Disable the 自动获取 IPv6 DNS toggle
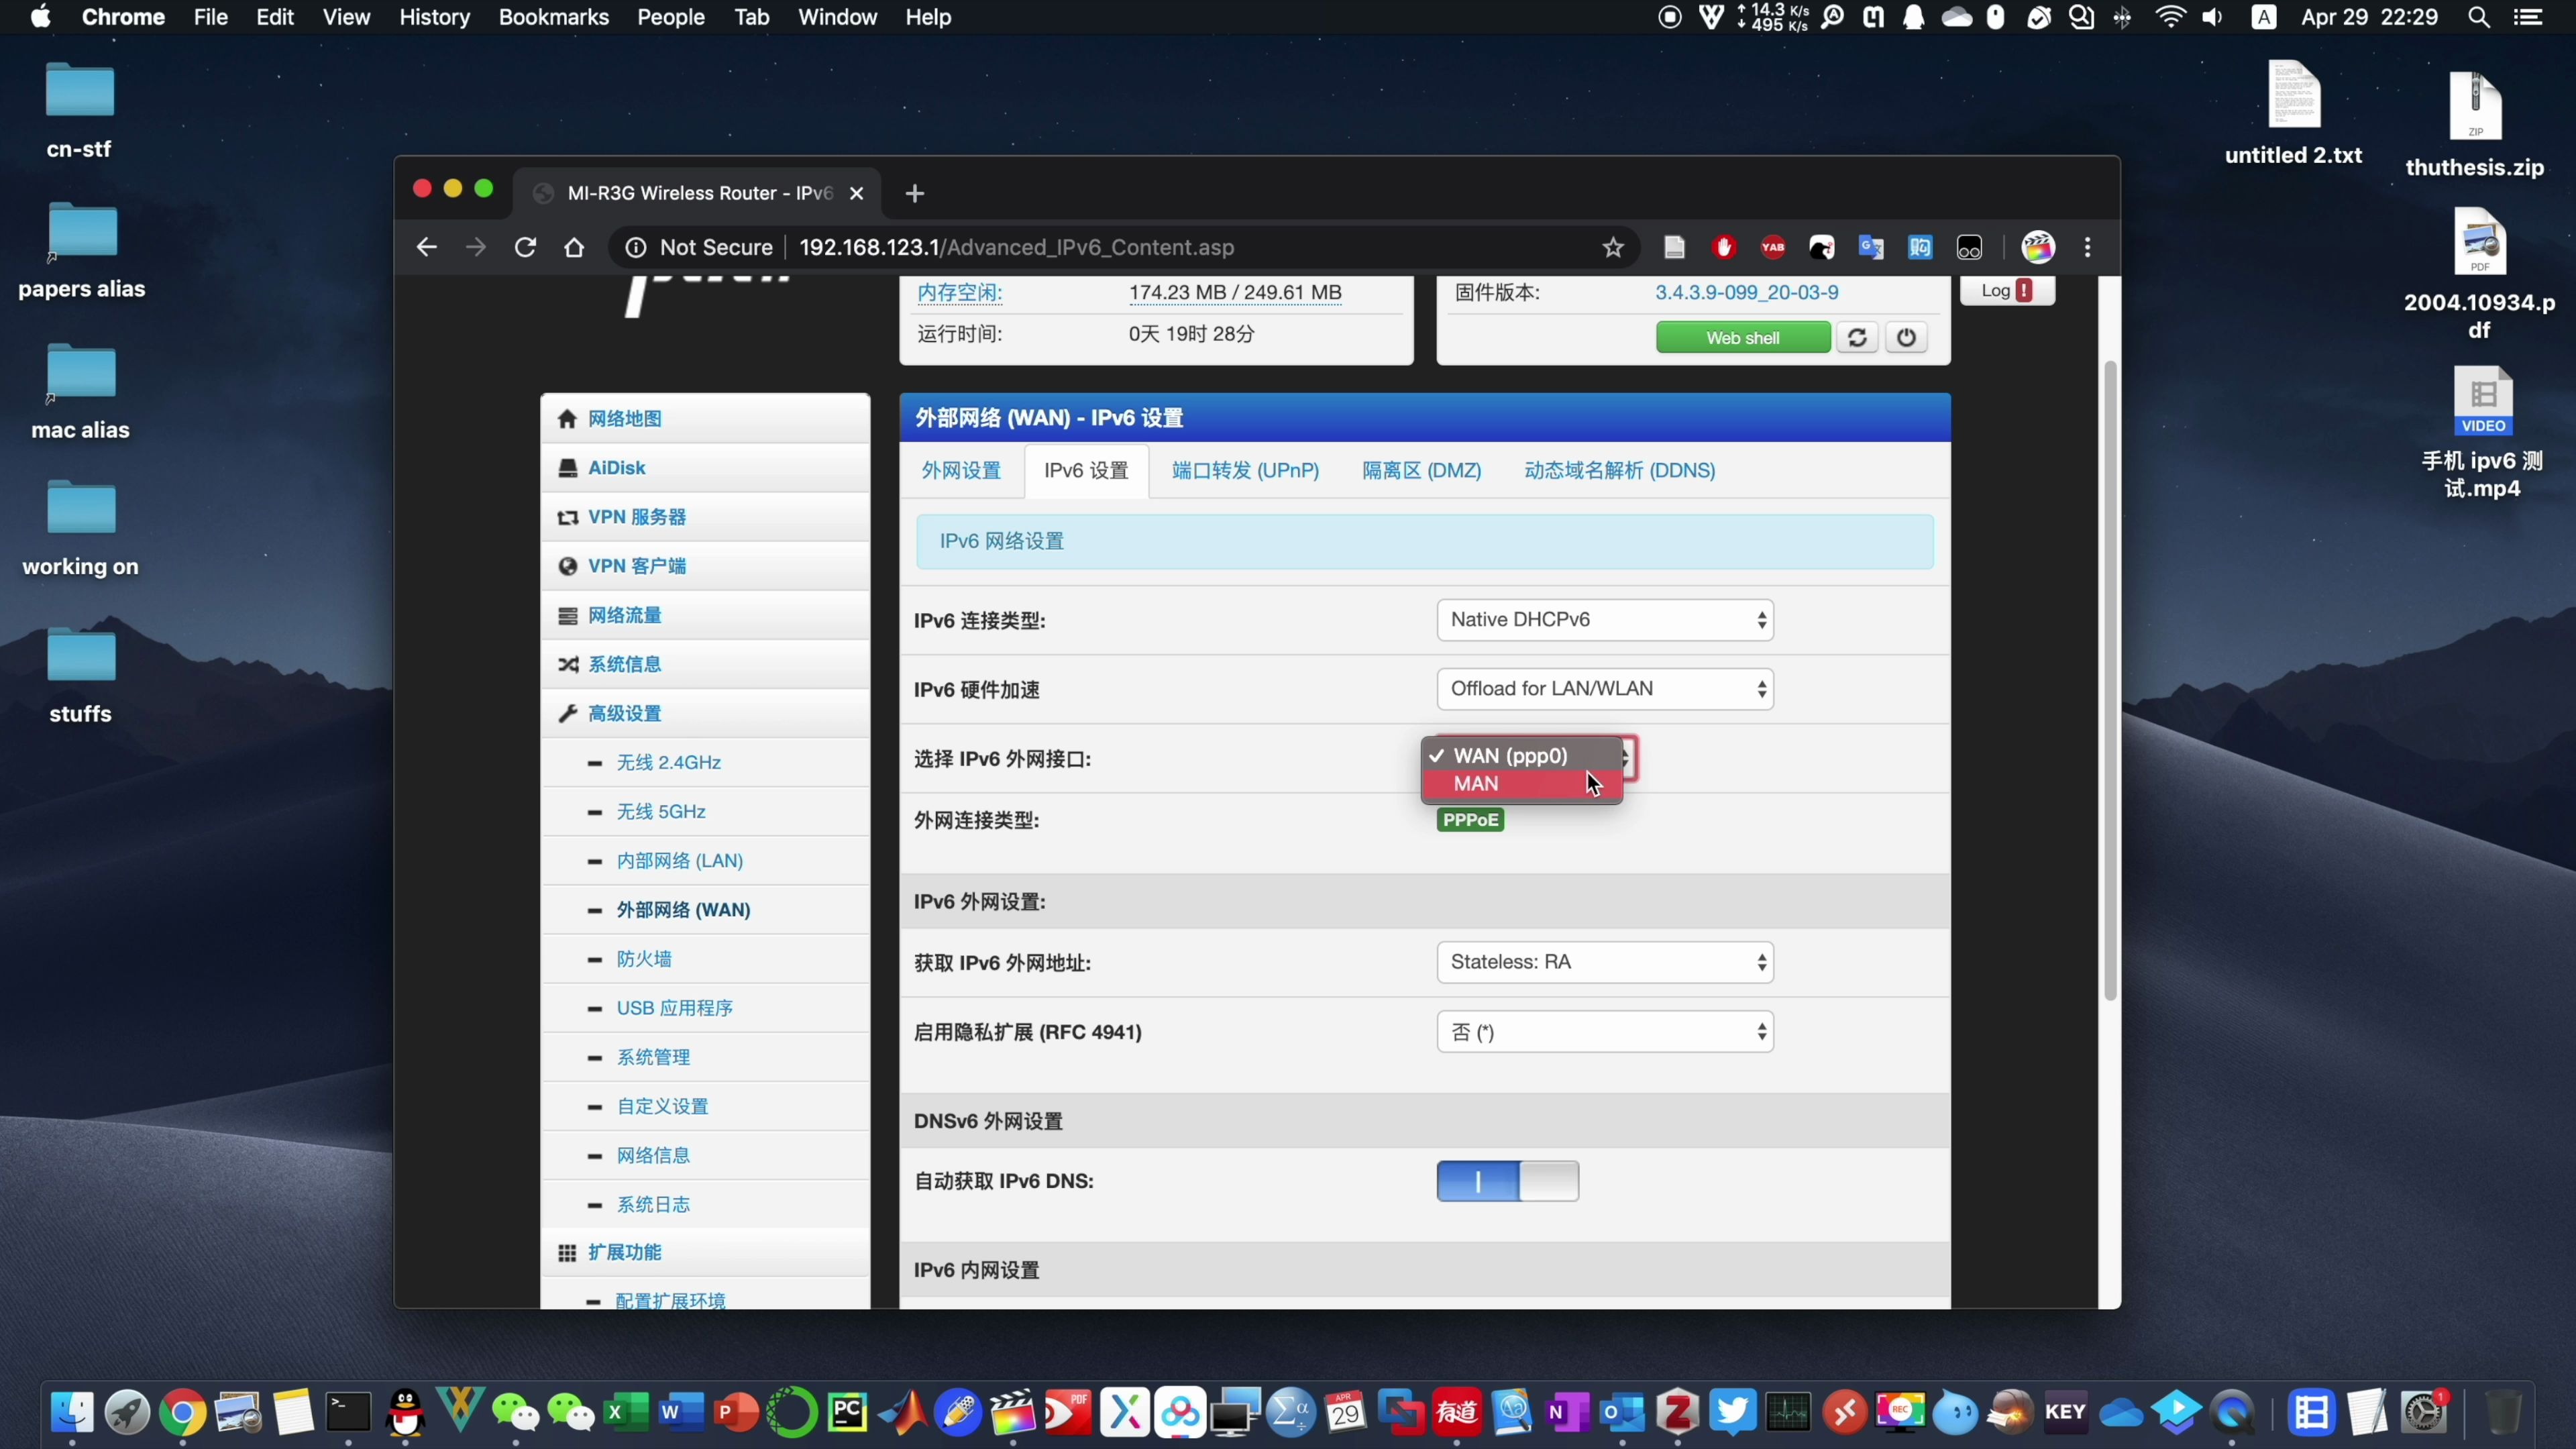 click(x=1507, y=1181)
